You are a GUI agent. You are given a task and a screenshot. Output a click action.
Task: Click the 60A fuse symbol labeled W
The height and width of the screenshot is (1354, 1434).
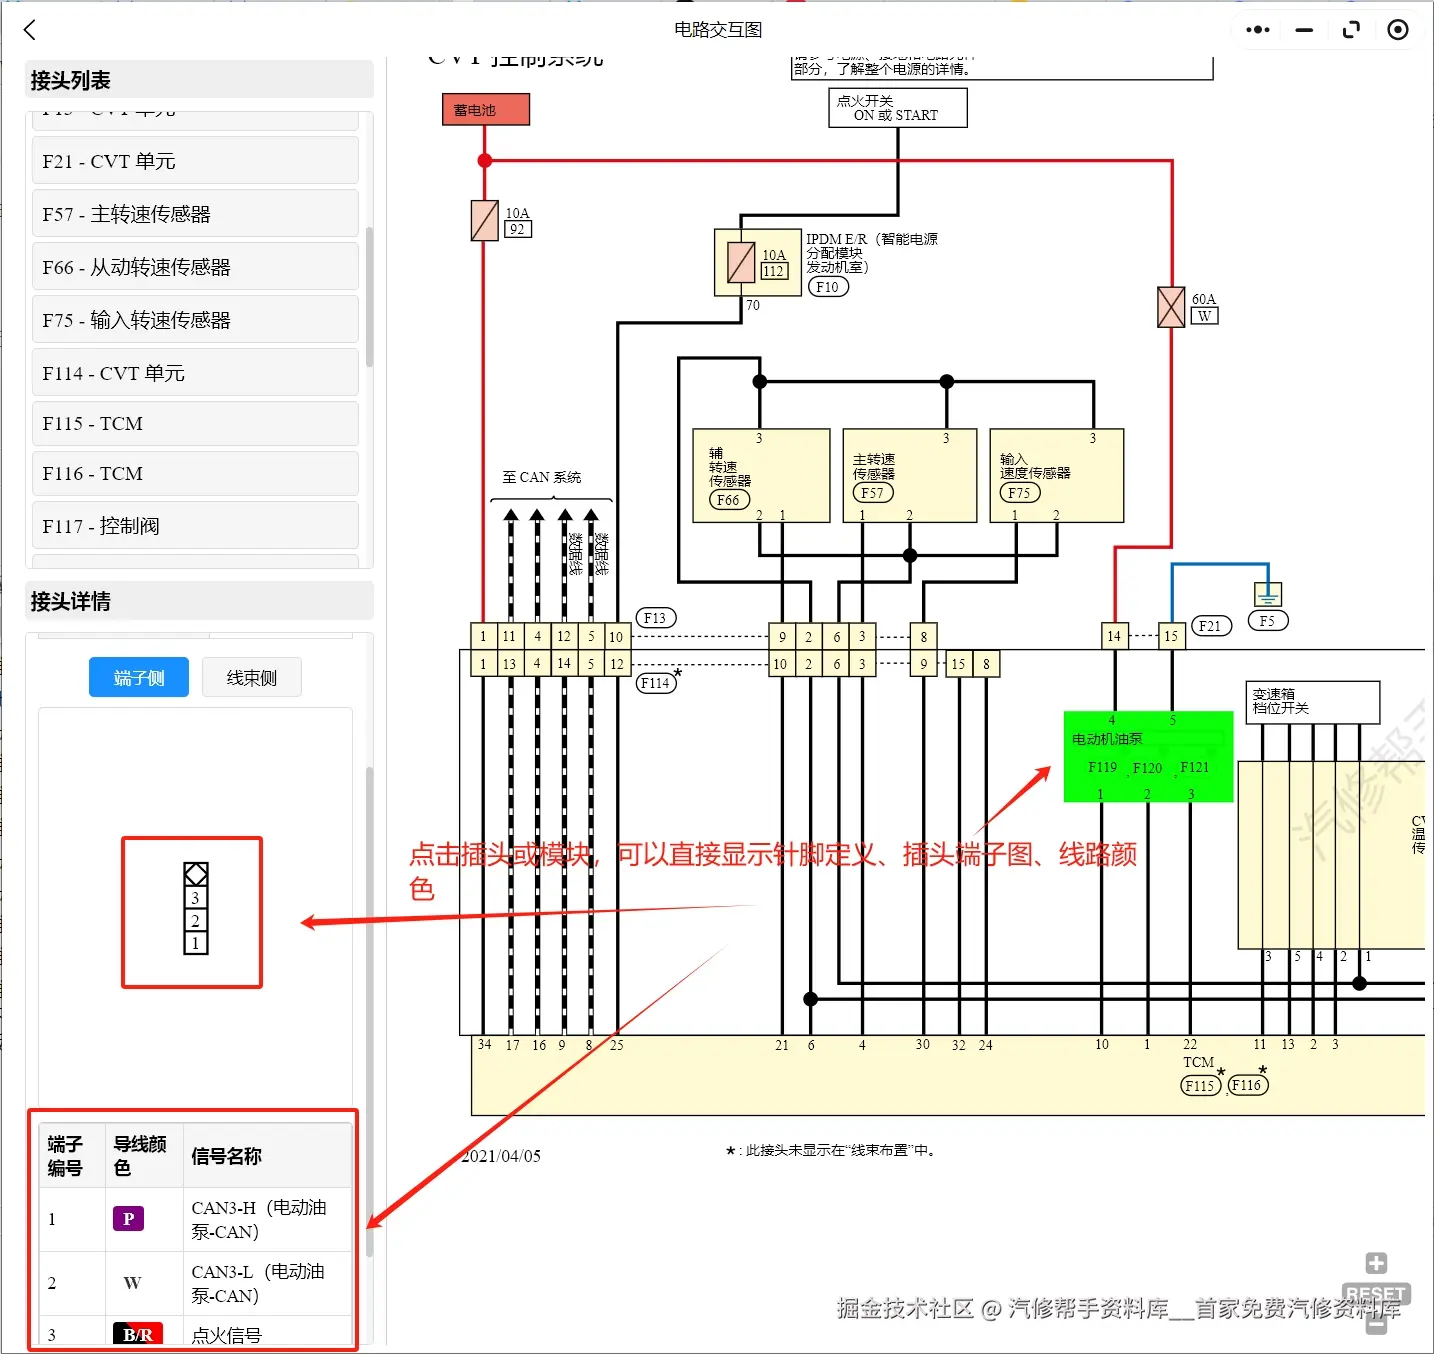click(1170, 307)
